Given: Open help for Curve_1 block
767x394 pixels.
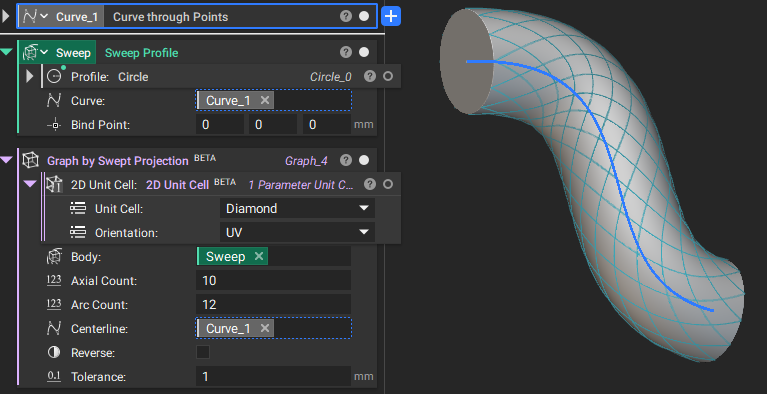Looking at the screenshot, I should point(346,16).
